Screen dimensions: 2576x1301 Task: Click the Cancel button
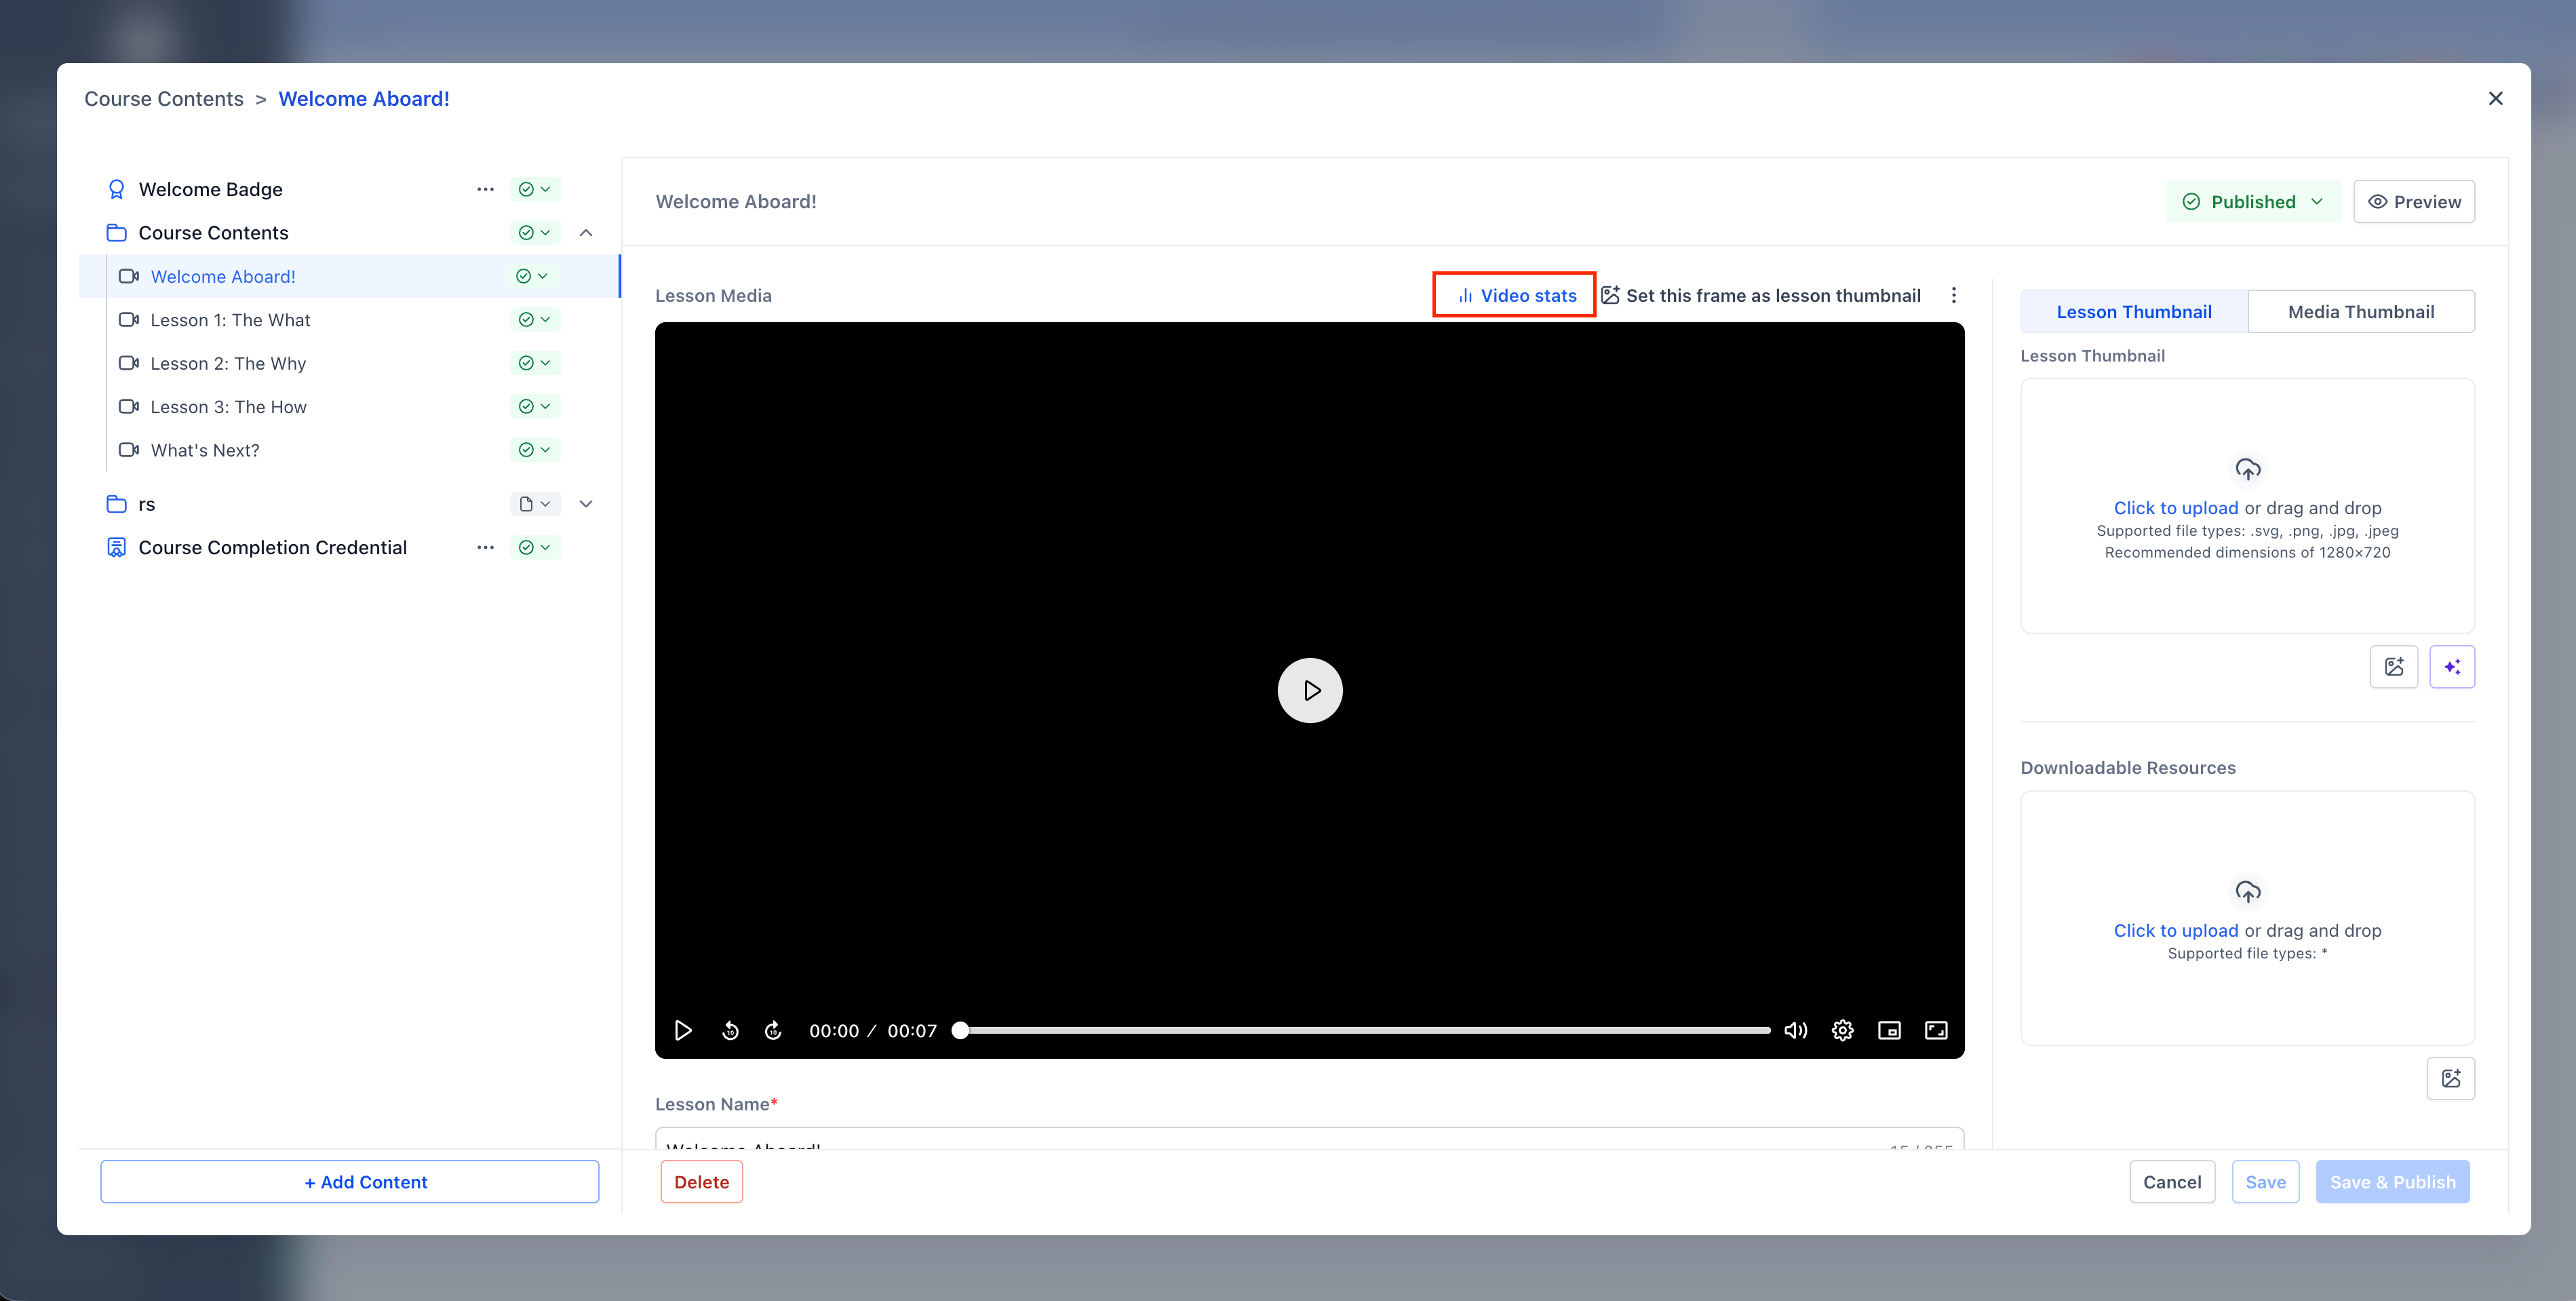[x=2172, y=1182]
